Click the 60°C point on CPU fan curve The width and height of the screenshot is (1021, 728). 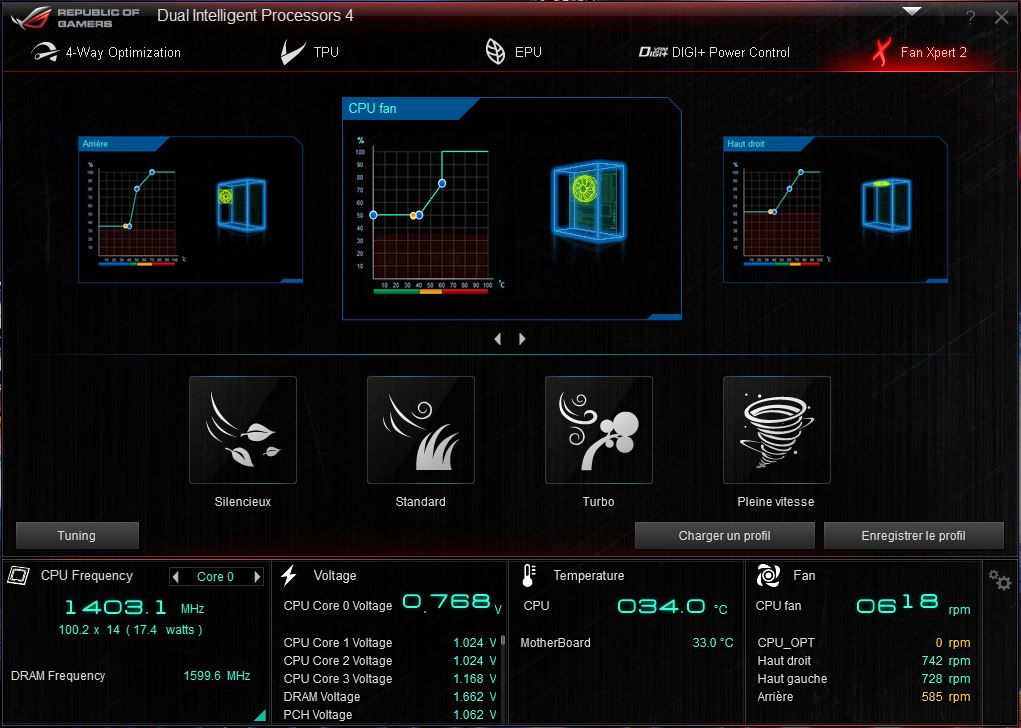[442, 183]
